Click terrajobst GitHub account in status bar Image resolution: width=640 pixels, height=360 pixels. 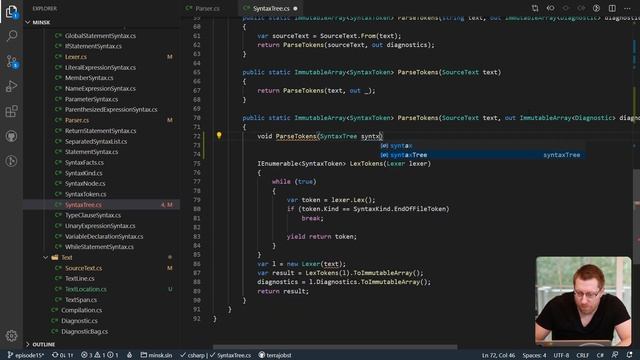click(275, 355)
